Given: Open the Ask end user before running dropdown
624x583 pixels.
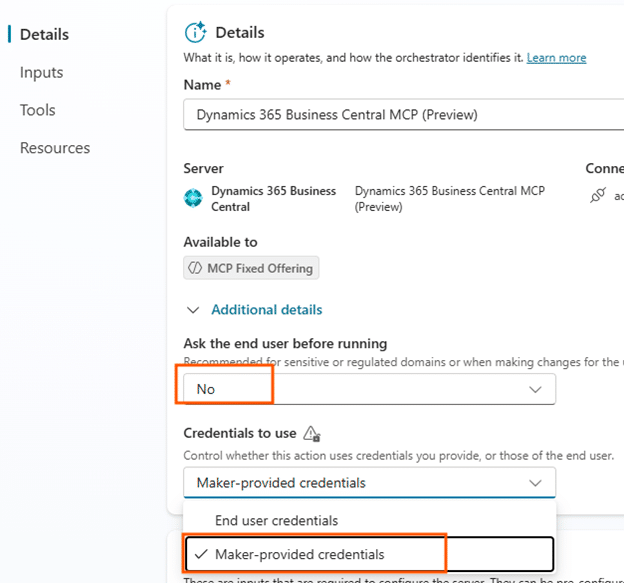Looking at the screenshot, I should click(x=369, y=389).
